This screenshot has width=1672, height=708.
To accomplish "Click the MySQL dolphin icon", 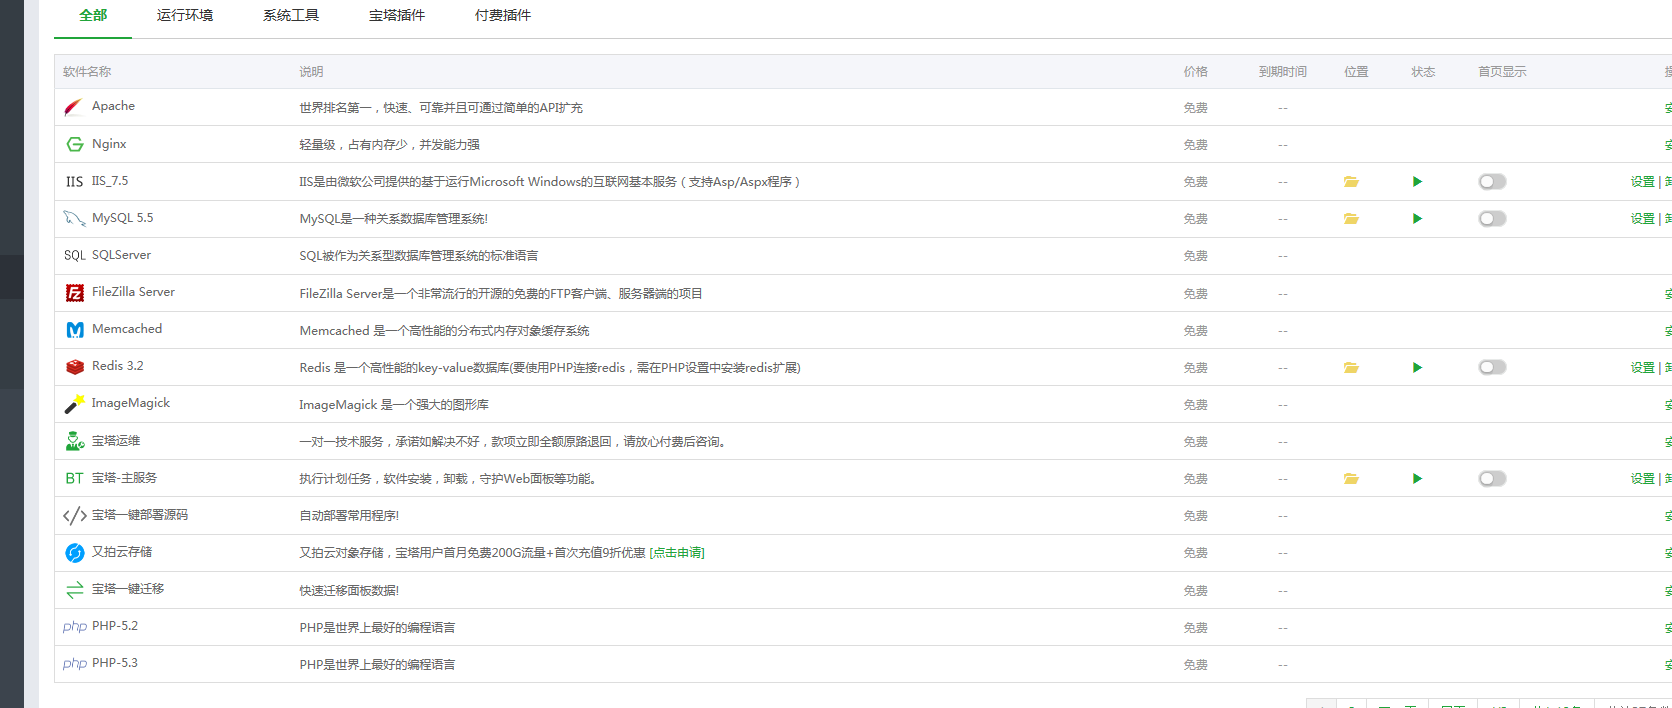I will click(x=74, y=218).
